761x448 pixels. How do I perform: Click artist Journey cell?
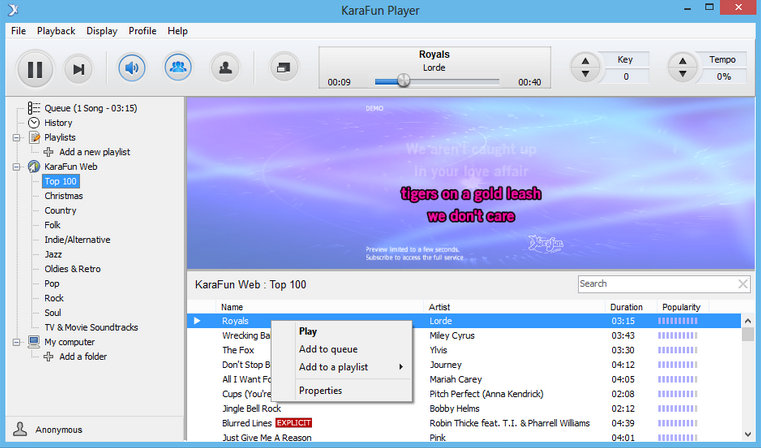(x=446, y=365)
